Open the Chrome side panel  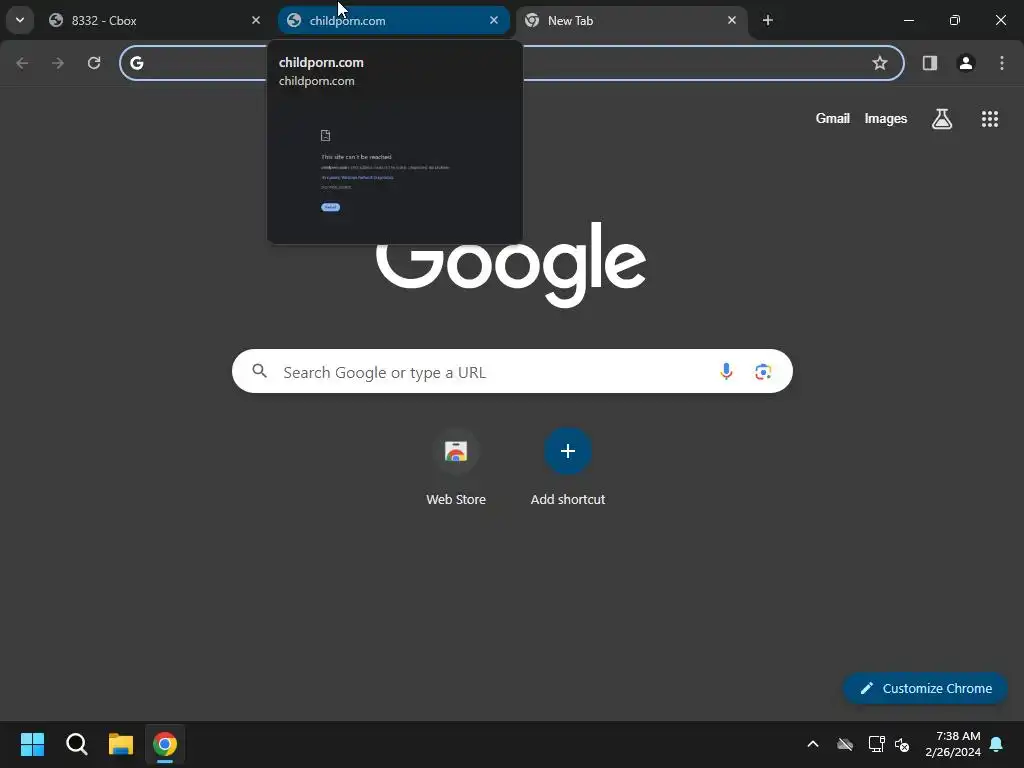coord(930,63)
